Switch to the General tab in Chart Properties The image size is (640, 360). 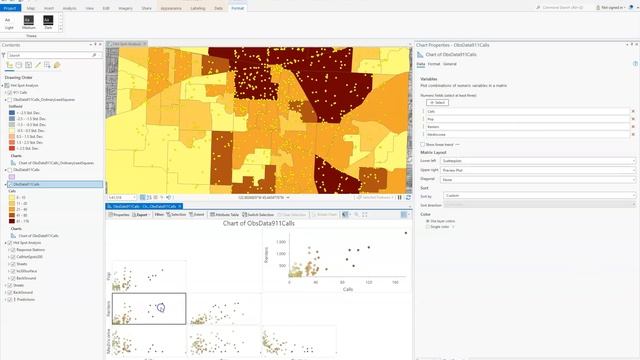coord(450,64)
